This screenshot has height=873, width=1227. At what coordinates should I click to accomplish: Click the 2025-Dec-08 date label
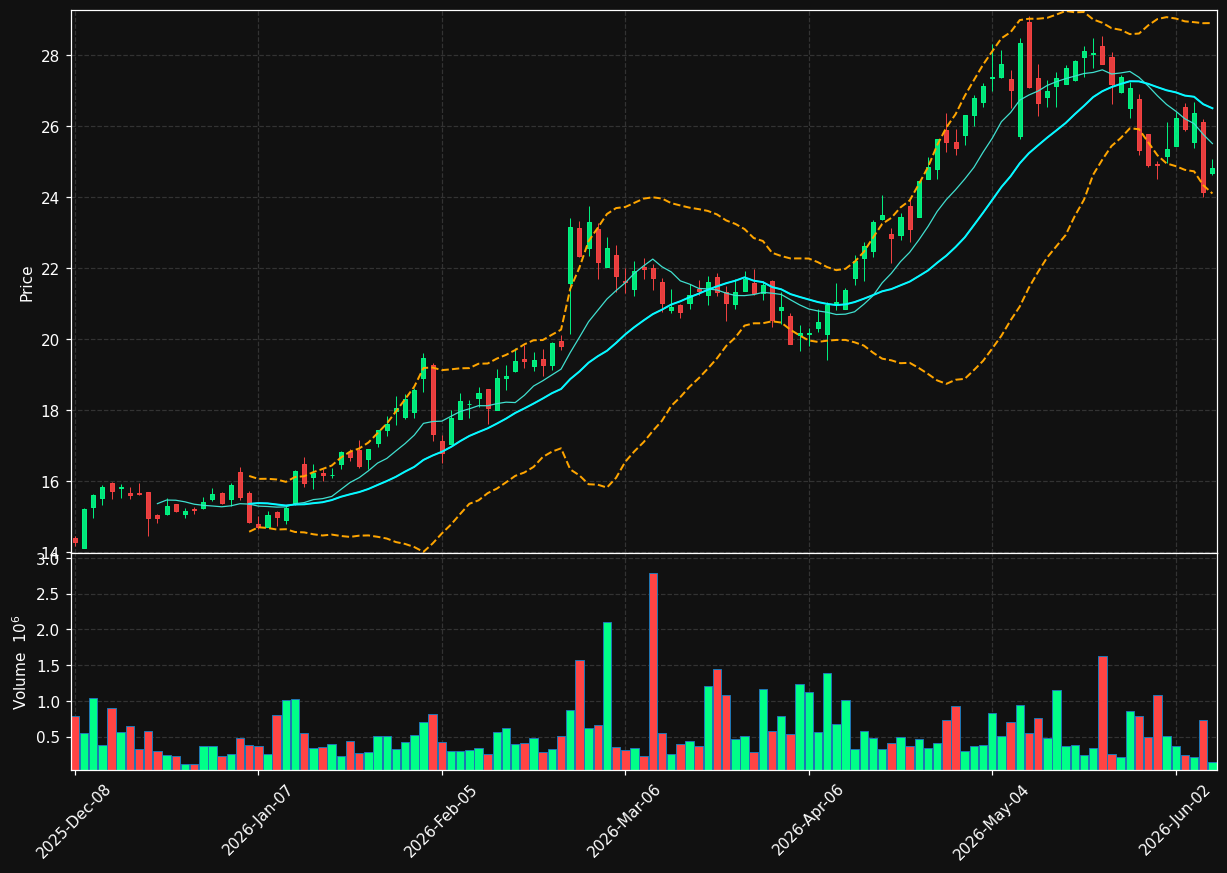point(73,821)
